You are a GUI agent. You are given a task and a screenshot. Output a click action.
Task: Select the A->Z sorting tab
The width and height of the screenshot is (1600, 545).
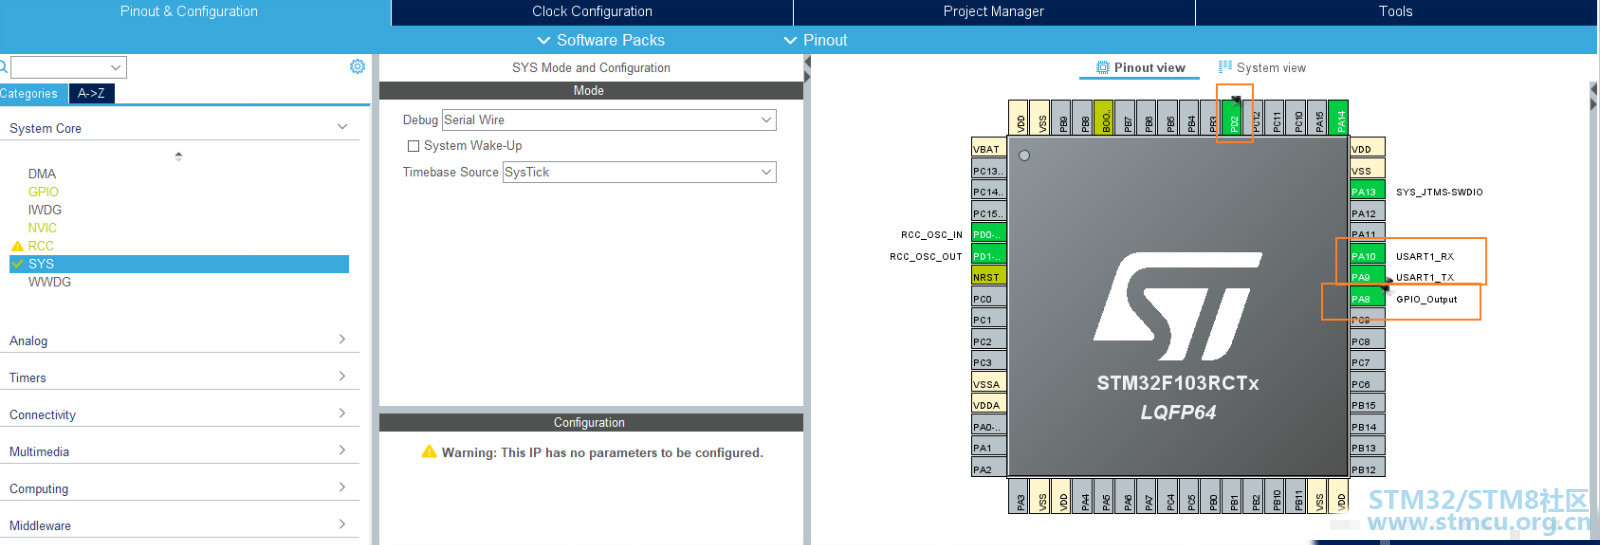tap(91, 93)
